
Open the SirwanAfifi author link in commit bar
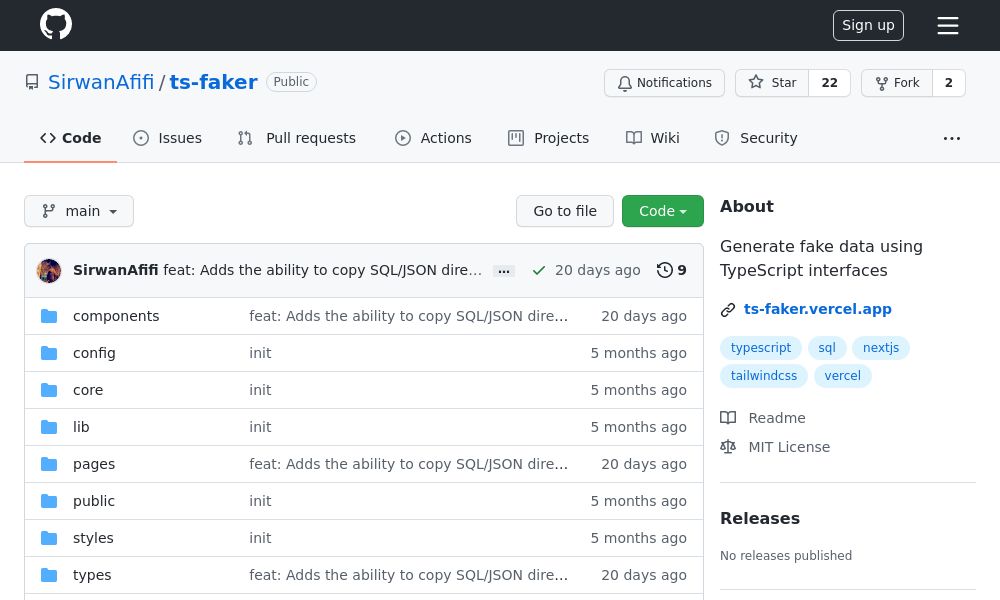tap(115, 270)
